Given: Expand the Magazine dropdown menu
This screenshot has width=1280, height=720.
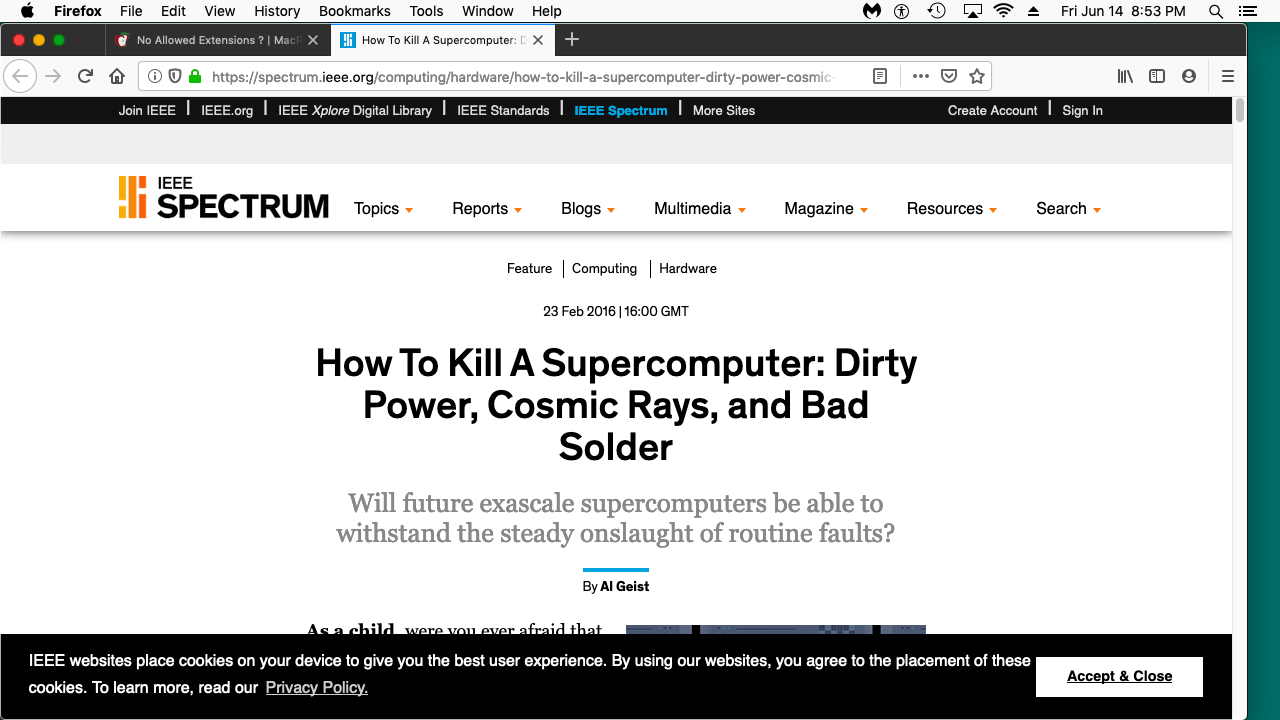Looking at the screenshot, I should pyautogui.click(x=826, y=209).
